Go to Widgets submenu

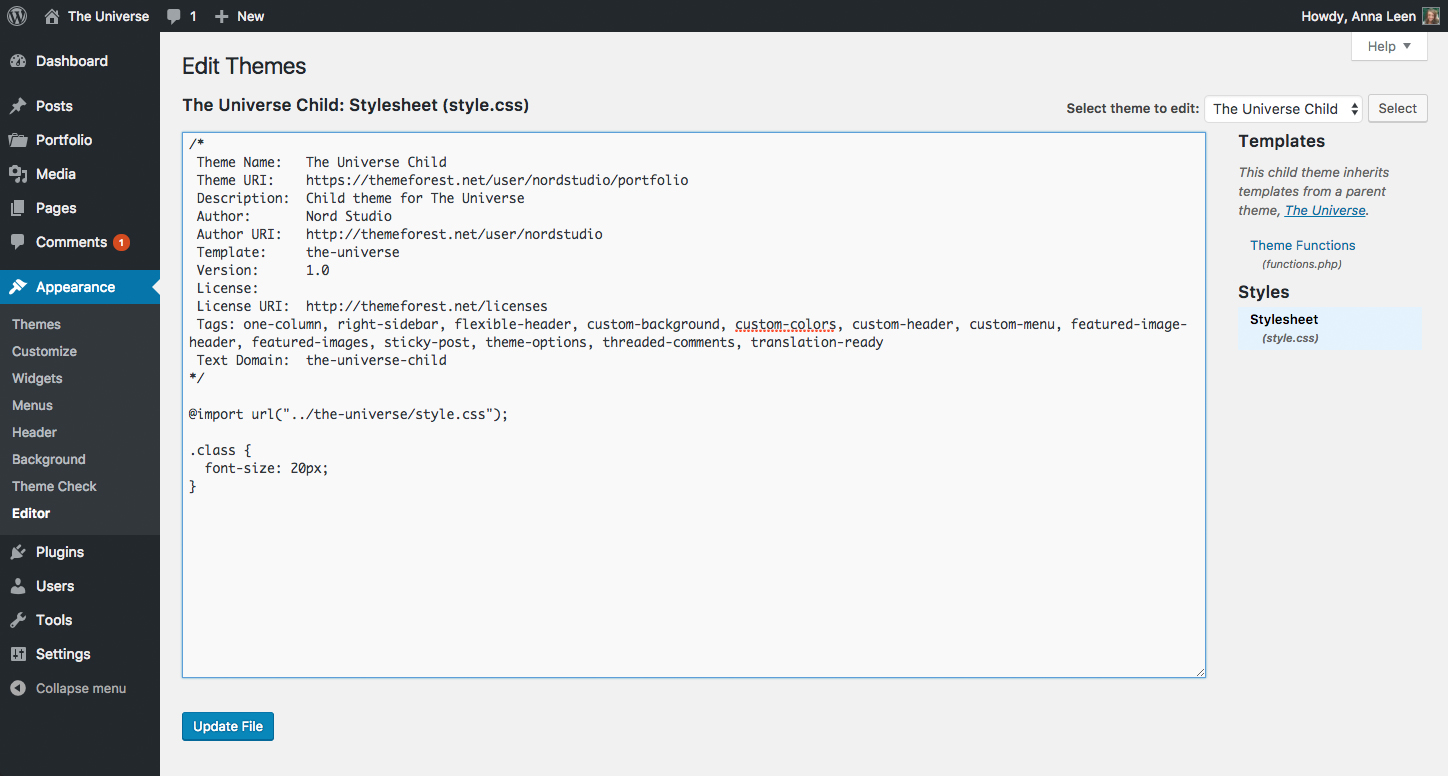(37, 378)
